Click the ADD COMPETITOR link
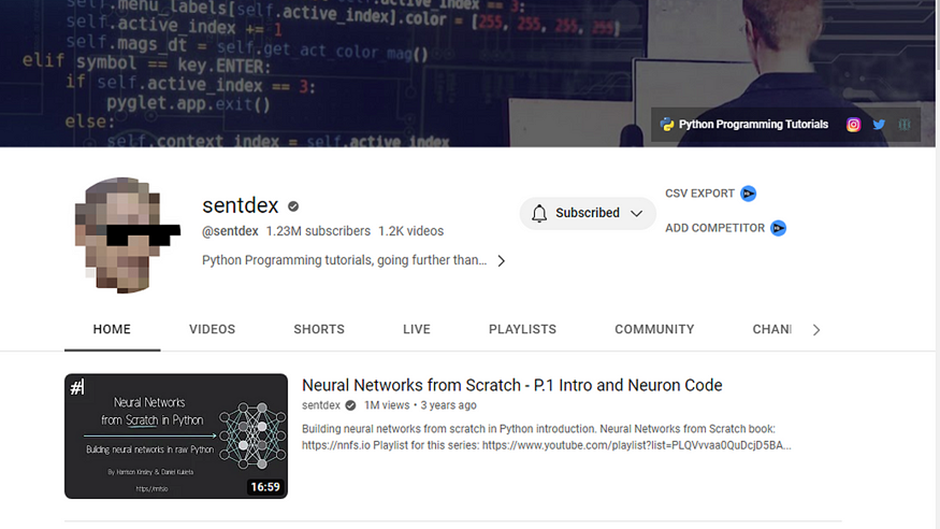This screenshot has width=940, height=529. click(715, 228)
